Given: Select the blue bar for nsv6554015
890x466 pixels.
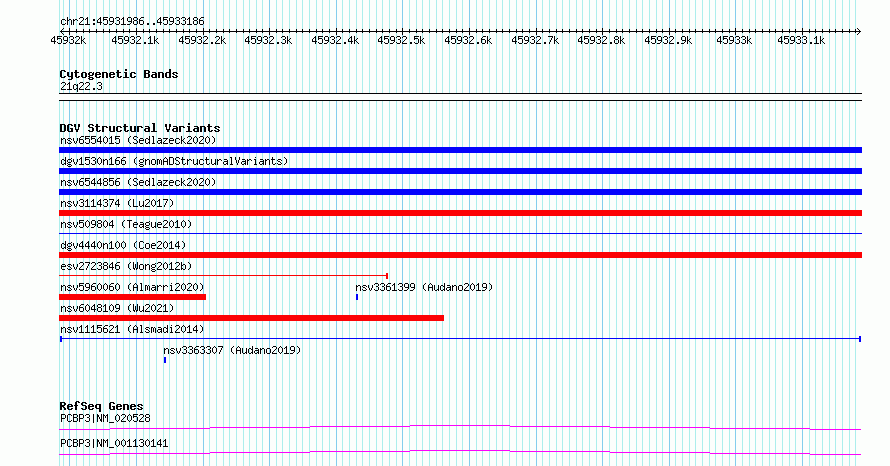Looking at the screenshot, I should pyautogui.click(x=460, y=150).
